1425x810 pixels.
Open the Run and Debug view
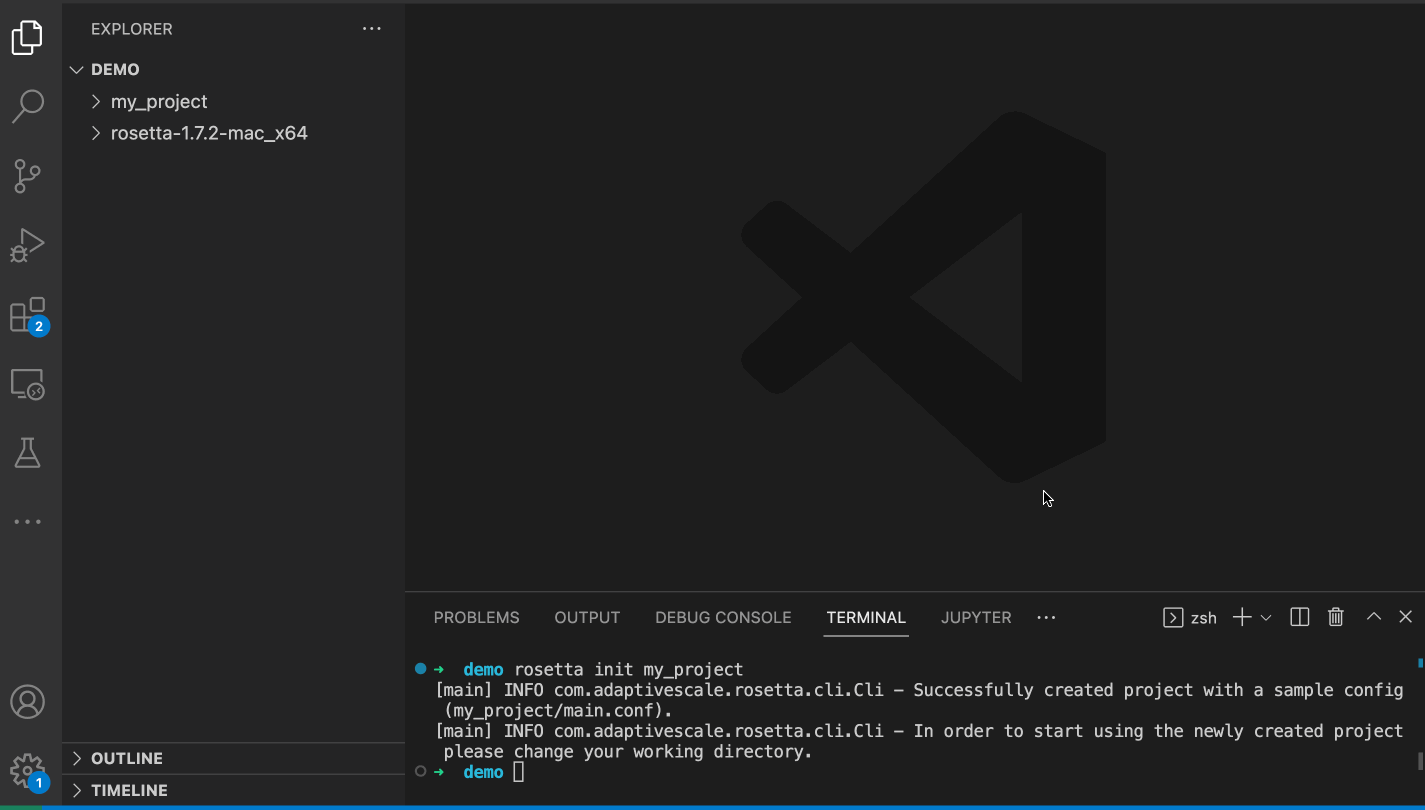[27, 245]
